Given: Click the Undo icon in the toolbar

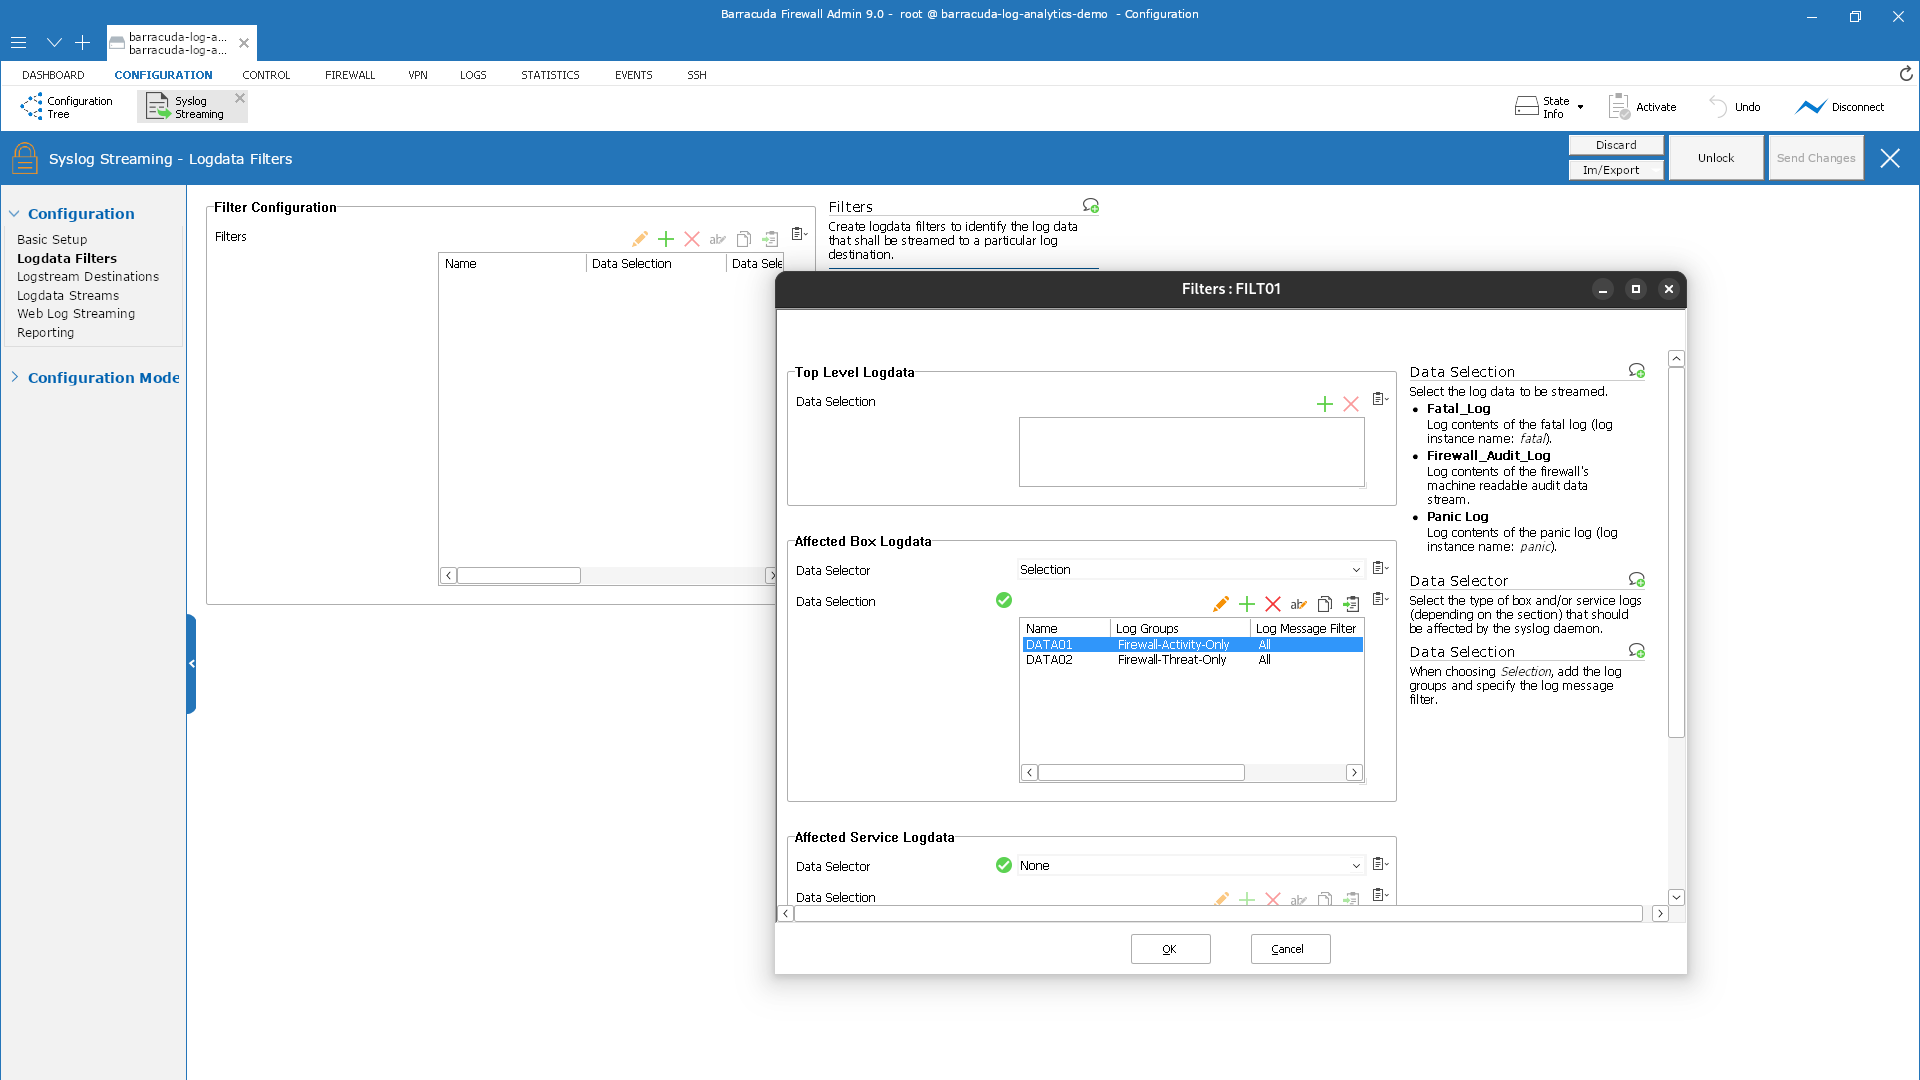Looking at the screenshot, I should [x=1718, y=107].
